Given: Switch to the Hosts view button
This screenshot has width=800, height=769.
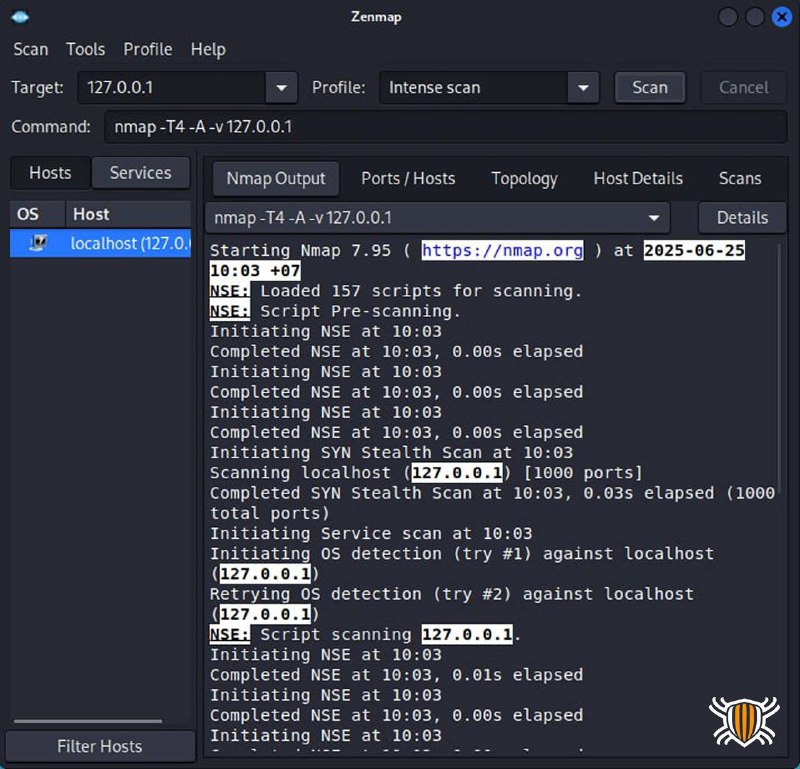Looking at the screenshot, I should pyautogui.click(x=50, y=172).
